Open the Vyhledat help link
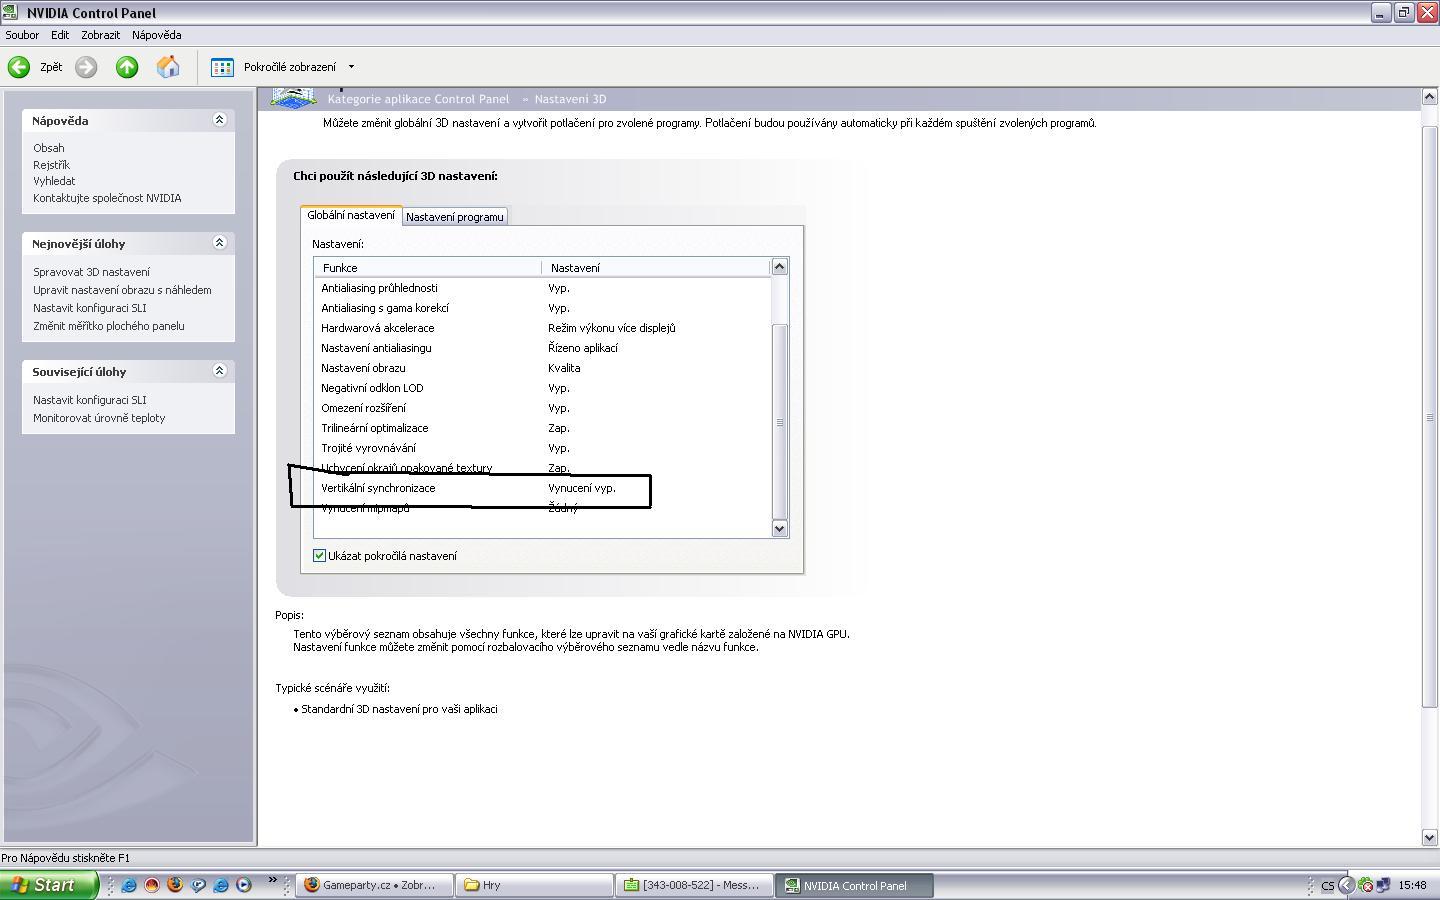Viewport: 1440px width, 900px height. 54,181
